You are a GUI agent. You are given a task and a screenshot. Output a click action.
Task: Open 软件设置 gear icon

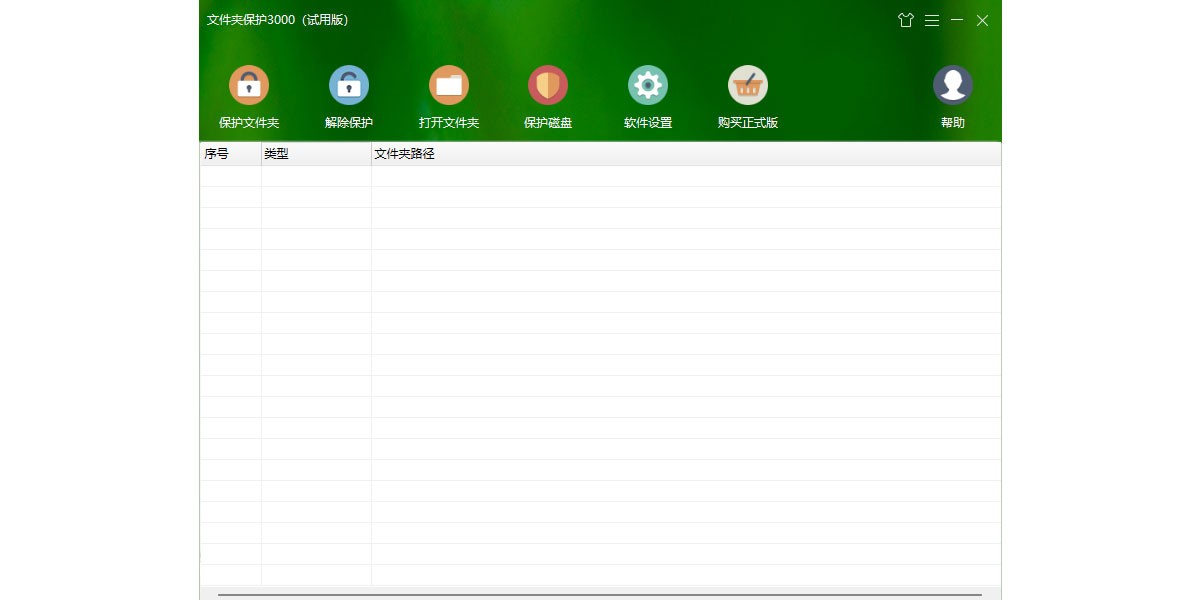pyautogui.click(x=648, y=85)
